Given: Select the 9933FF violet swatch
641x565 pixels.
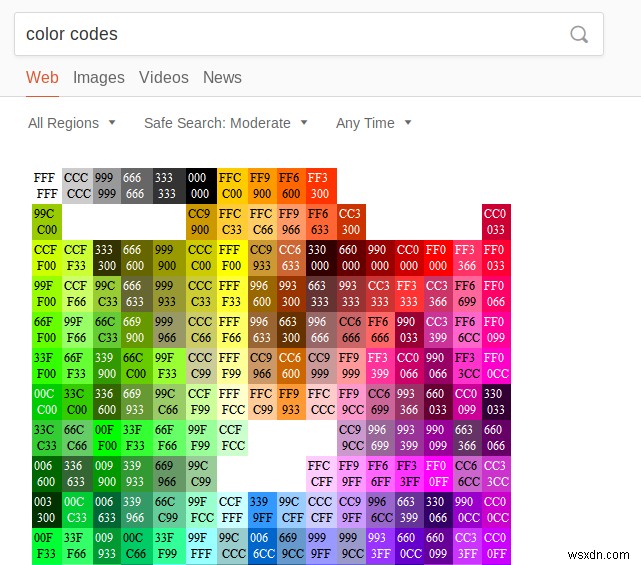Looking at the screenshot, I should pyautogui.click(x=380, y=545).
